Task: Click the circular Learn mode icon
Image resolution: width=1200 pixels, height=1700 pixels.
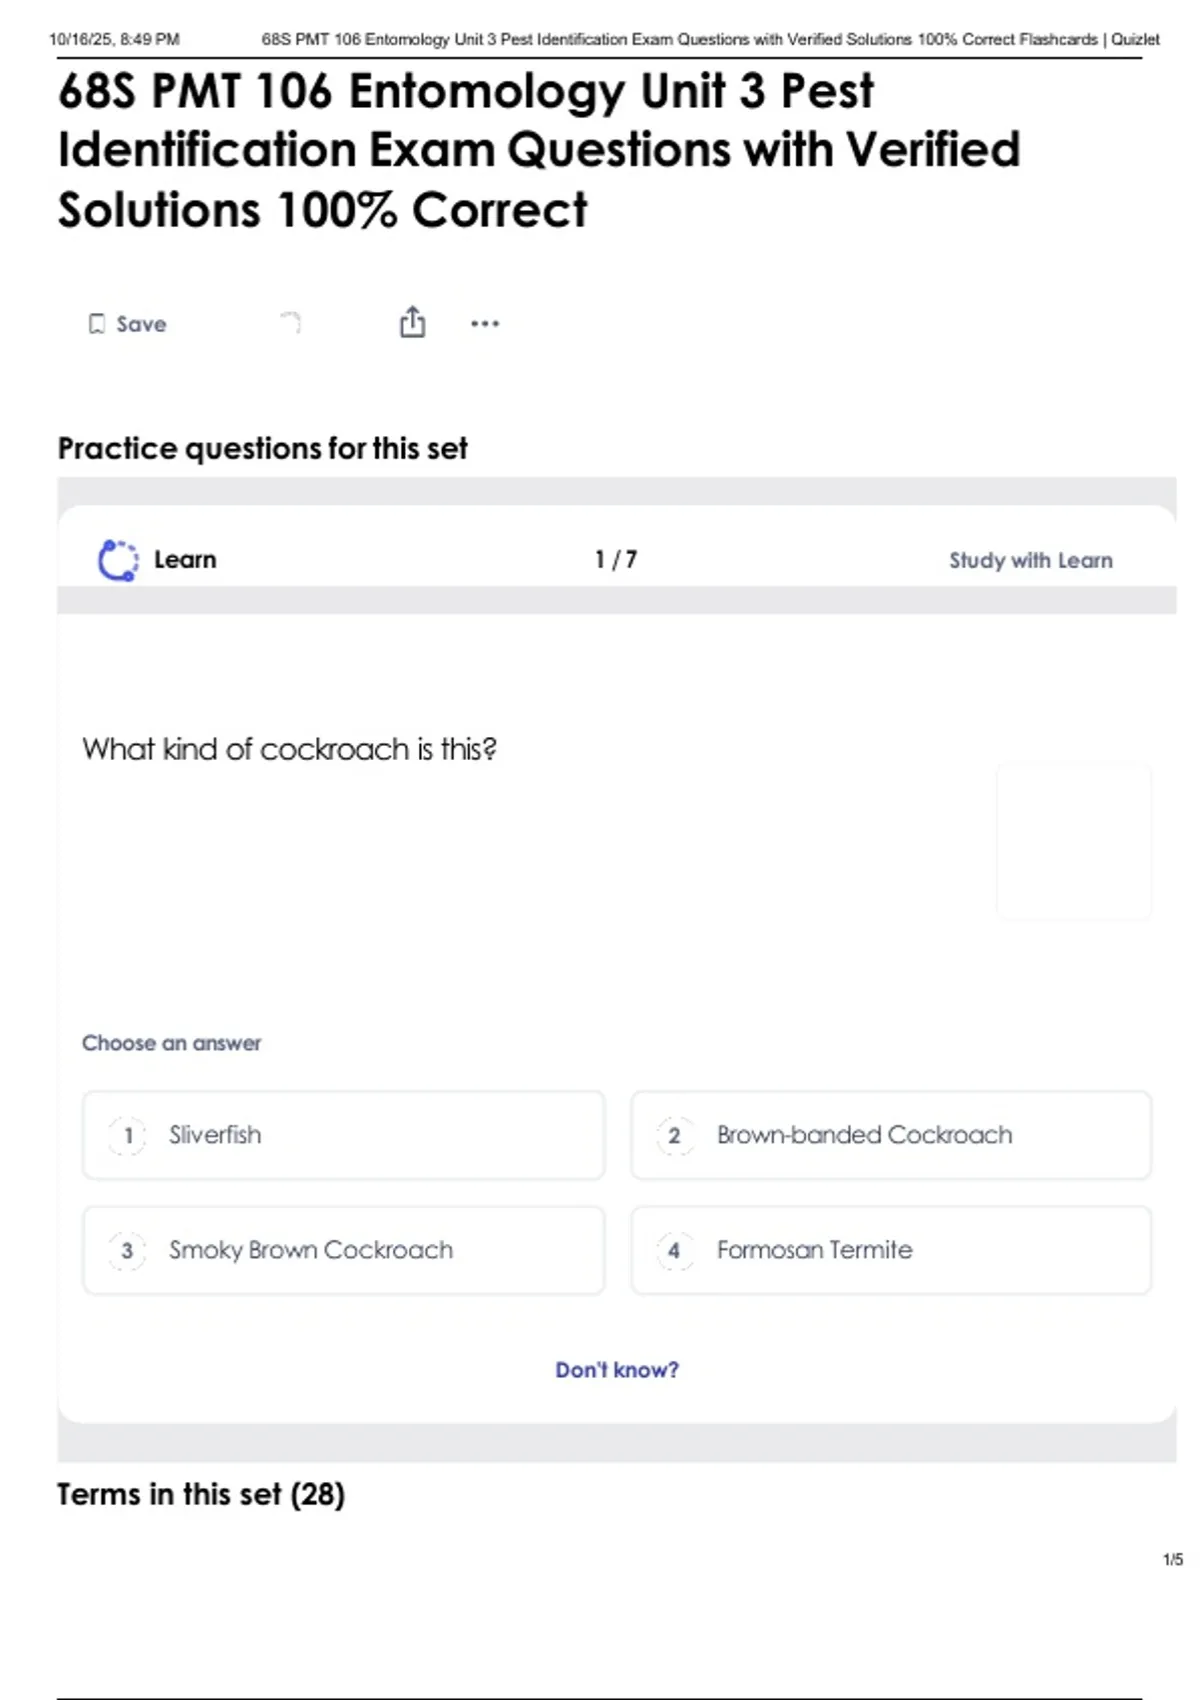Action: pyautogui.click(x=118, y=560)
